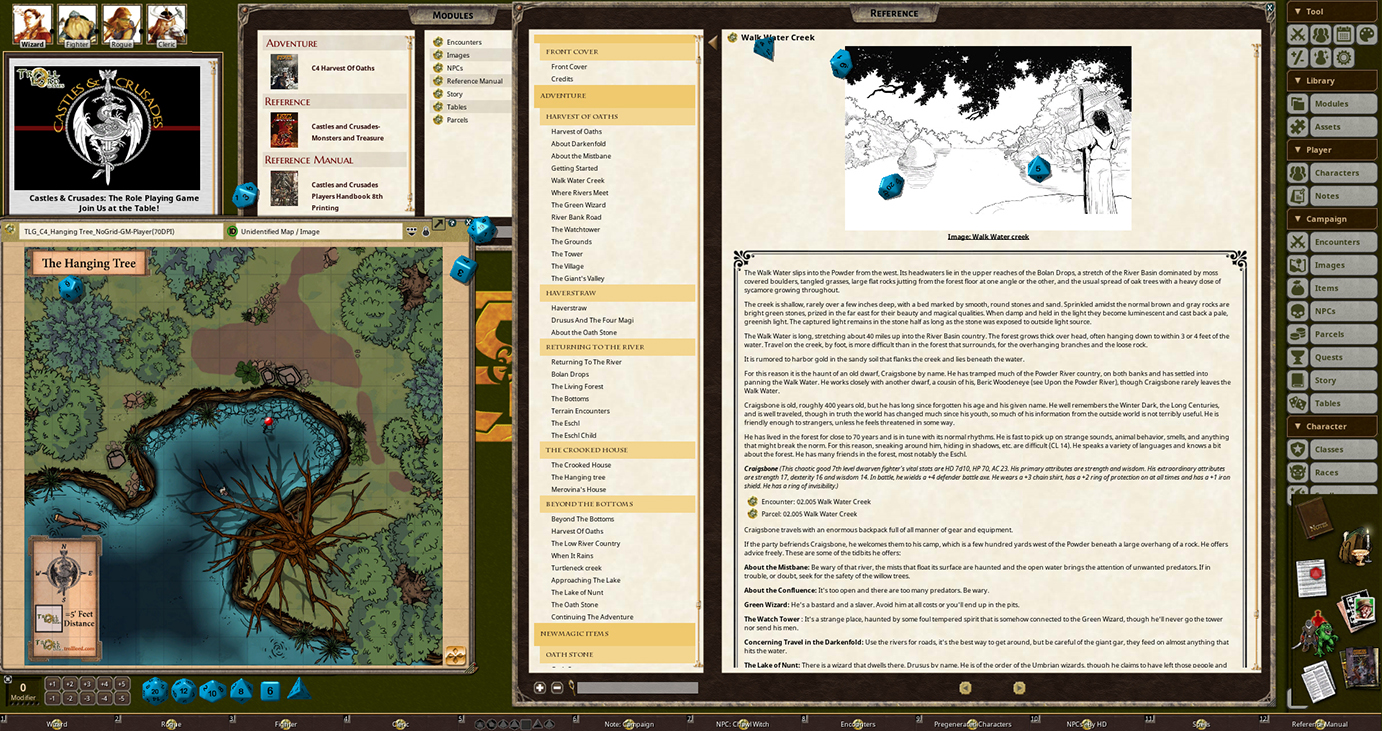The image size is (1382, 731).
Task: Open the Modifiers plus-minus tool icon
Action: click(x=1297, y=58)
